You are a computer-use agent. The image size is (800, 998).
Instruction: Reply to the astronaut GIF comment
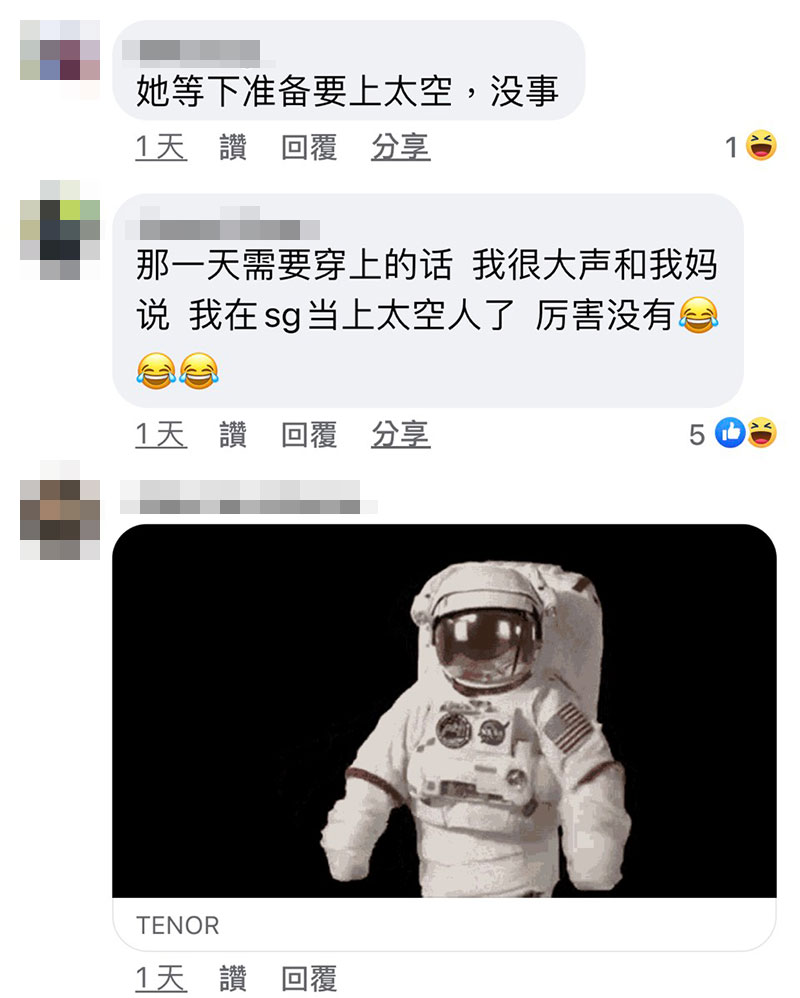coord(309,978)
